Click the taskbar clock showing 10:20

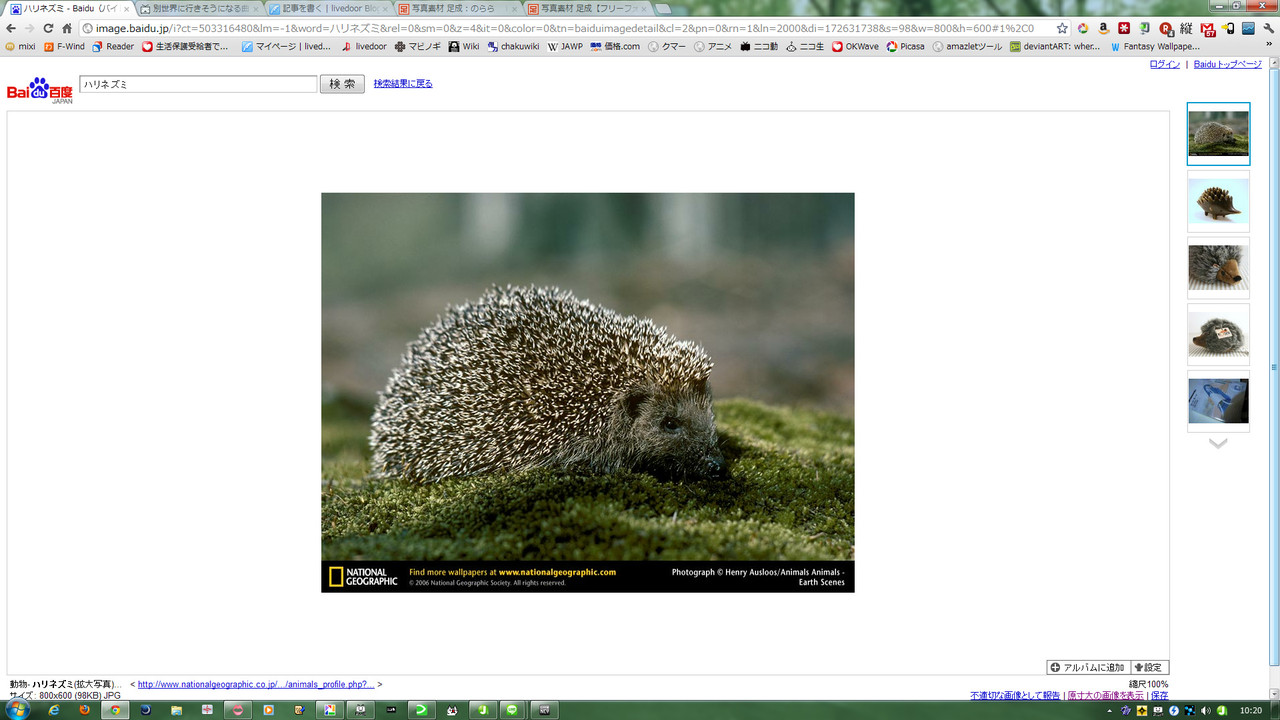coord(1250,711)
